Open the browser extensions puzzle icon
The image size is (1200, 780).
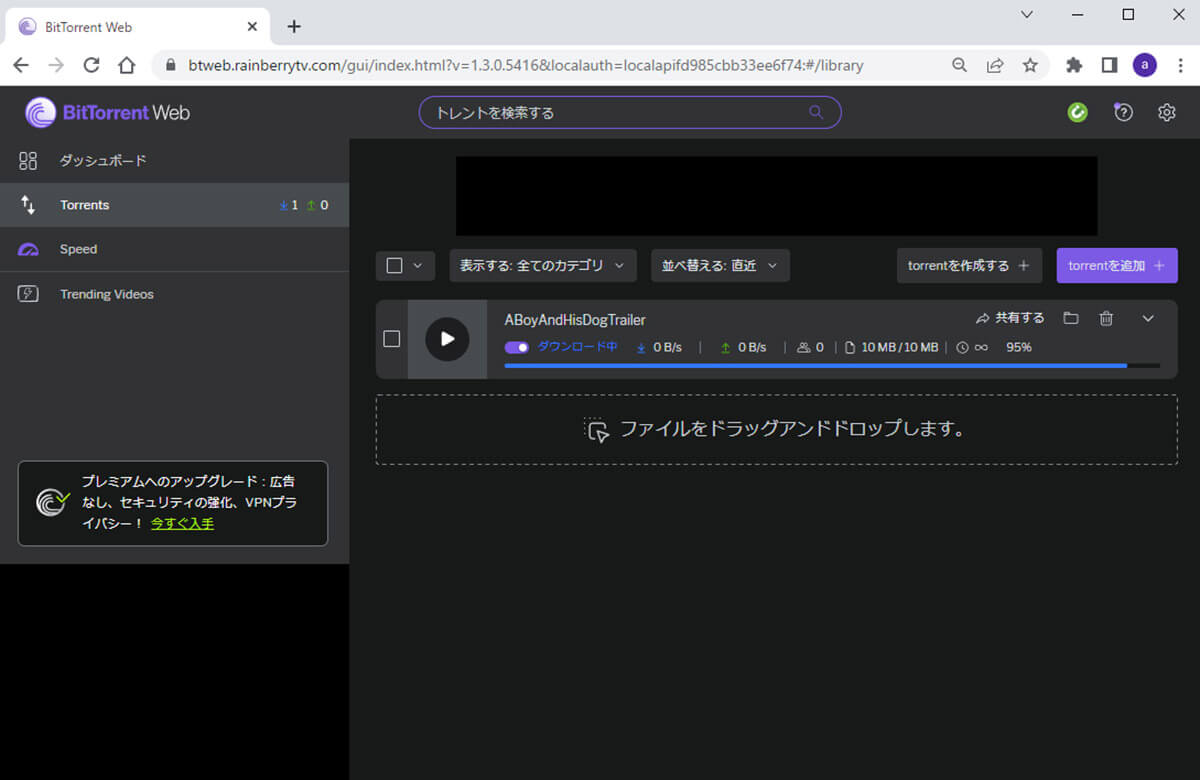pyautogui.click(x=1074, y=65)
